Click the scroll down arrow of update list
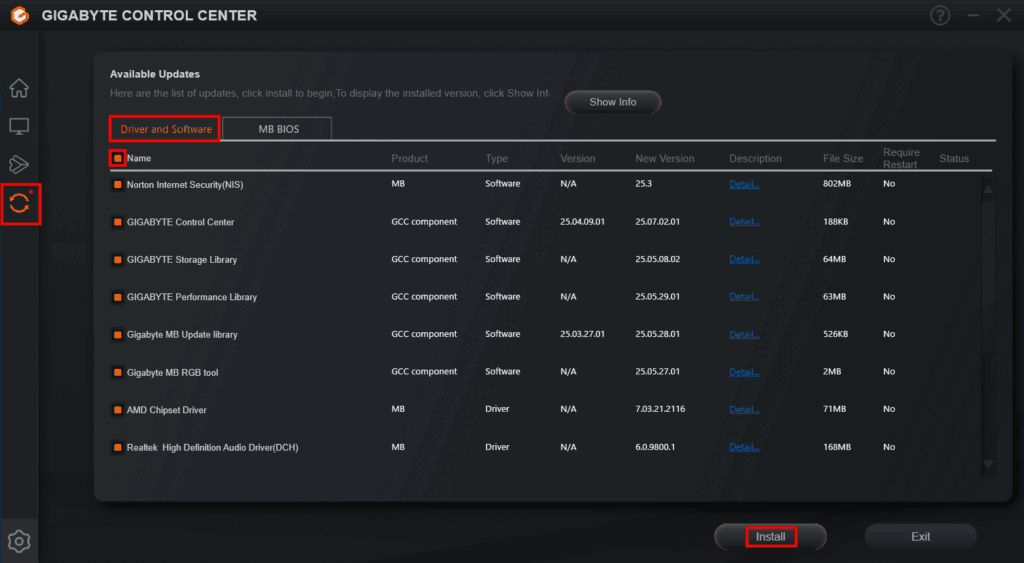The height and width of the screenshot is (563, 1024). coord(988,464)
